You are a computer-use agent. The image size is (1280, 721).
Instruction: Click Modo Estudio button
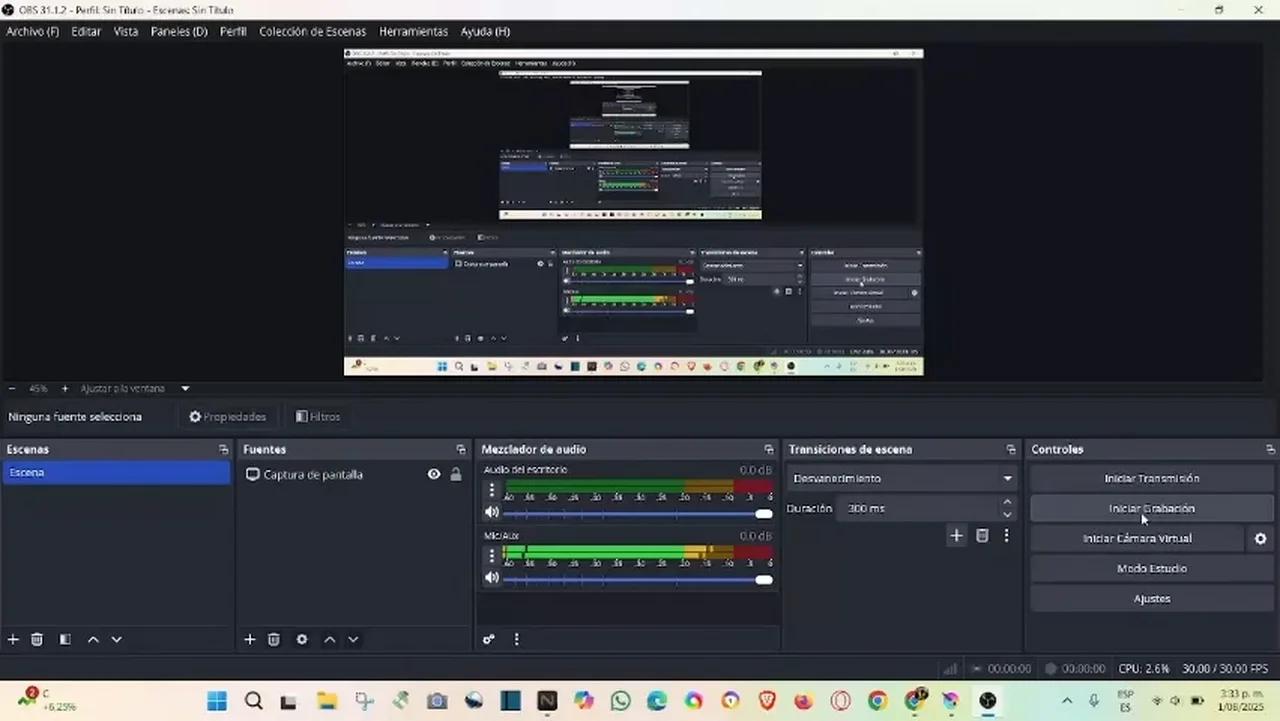(x=1152, y=569)
